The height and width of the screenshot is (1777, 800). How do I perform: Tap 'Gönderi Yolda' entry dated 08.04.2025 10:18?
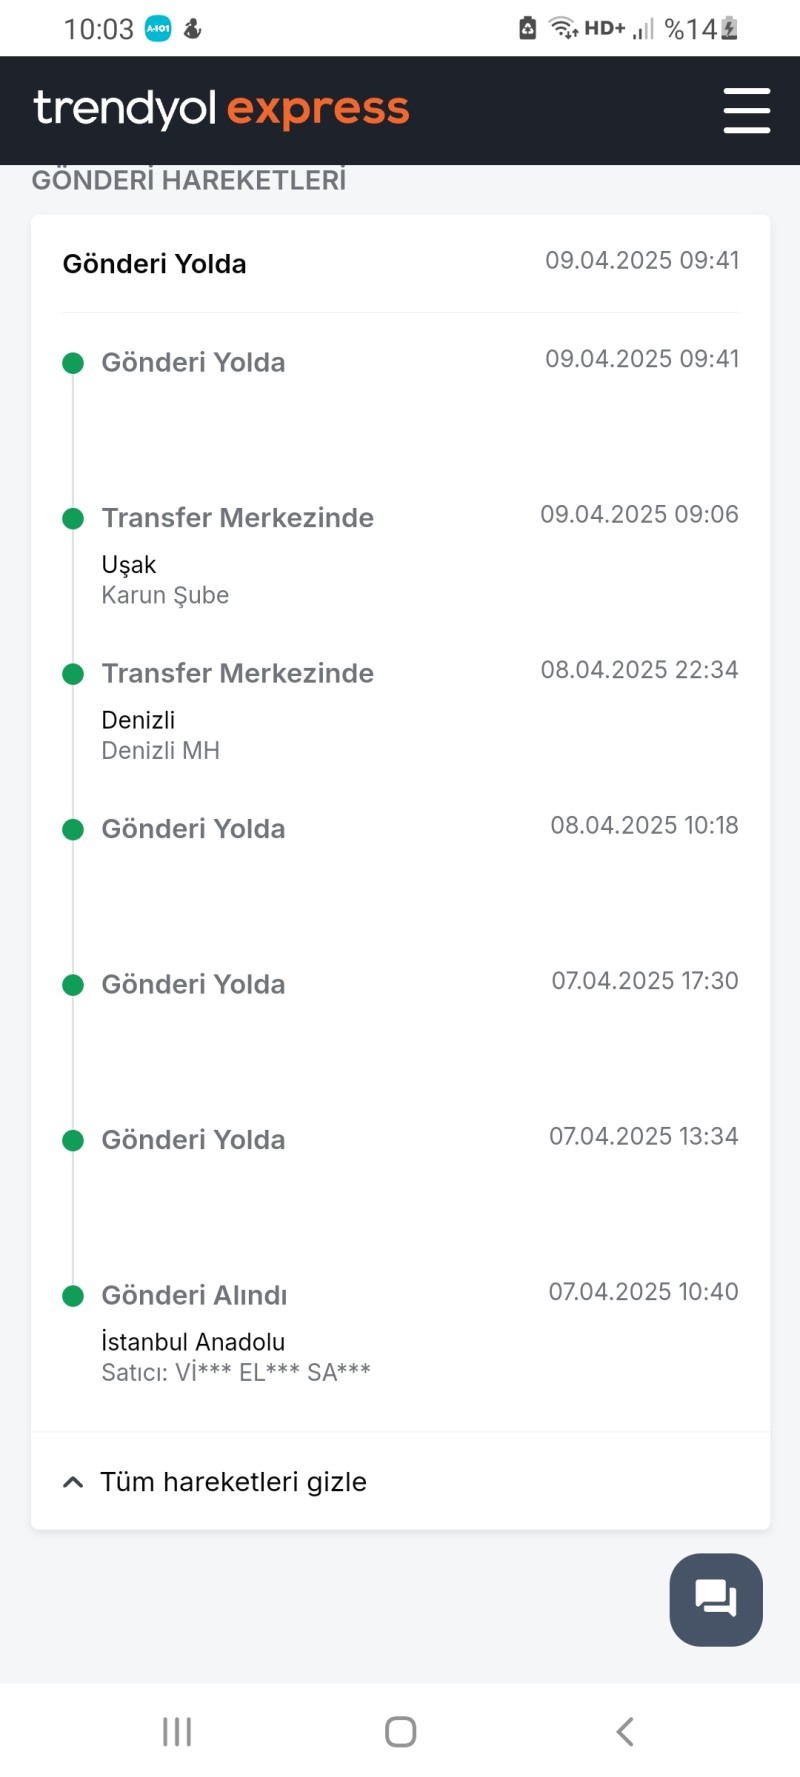[400, 829]
